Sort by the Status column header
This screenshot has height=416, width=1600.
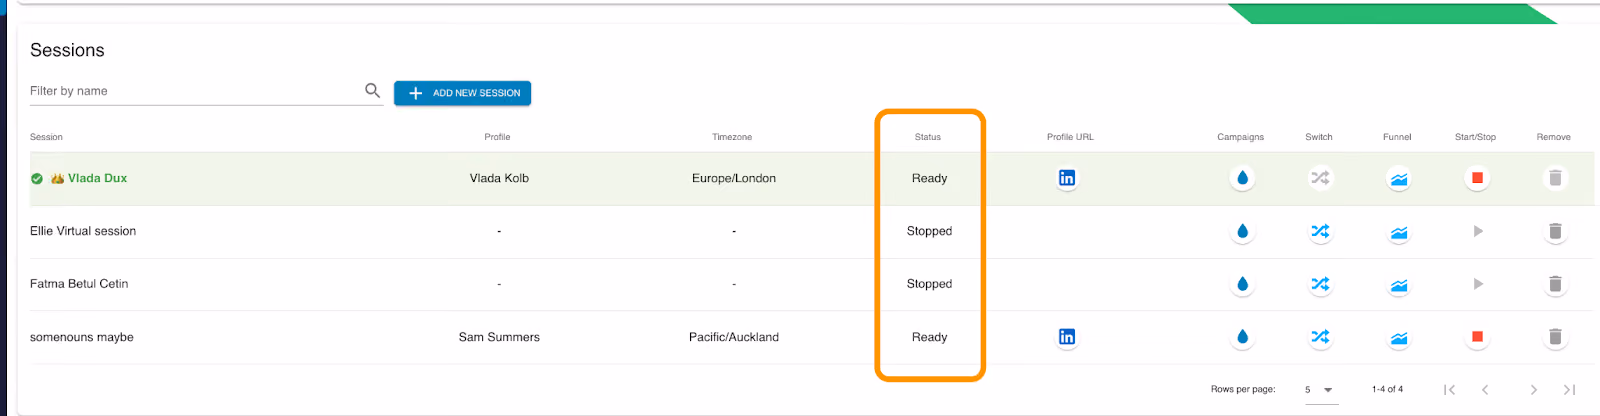point(927,137)
